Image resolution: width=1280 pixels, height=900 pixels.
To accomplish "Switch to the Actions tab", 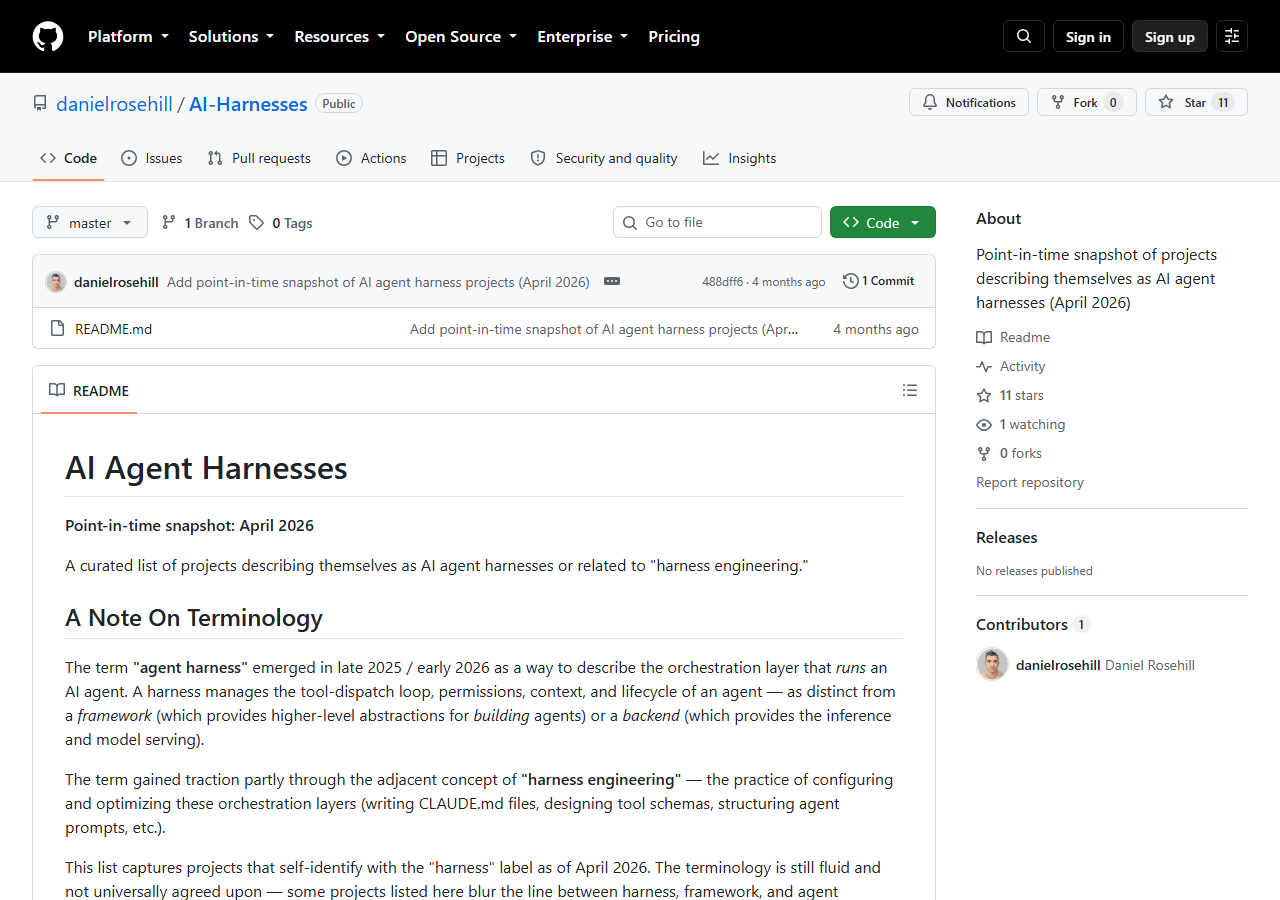I will pyautogui.click(x=371, y=158).
